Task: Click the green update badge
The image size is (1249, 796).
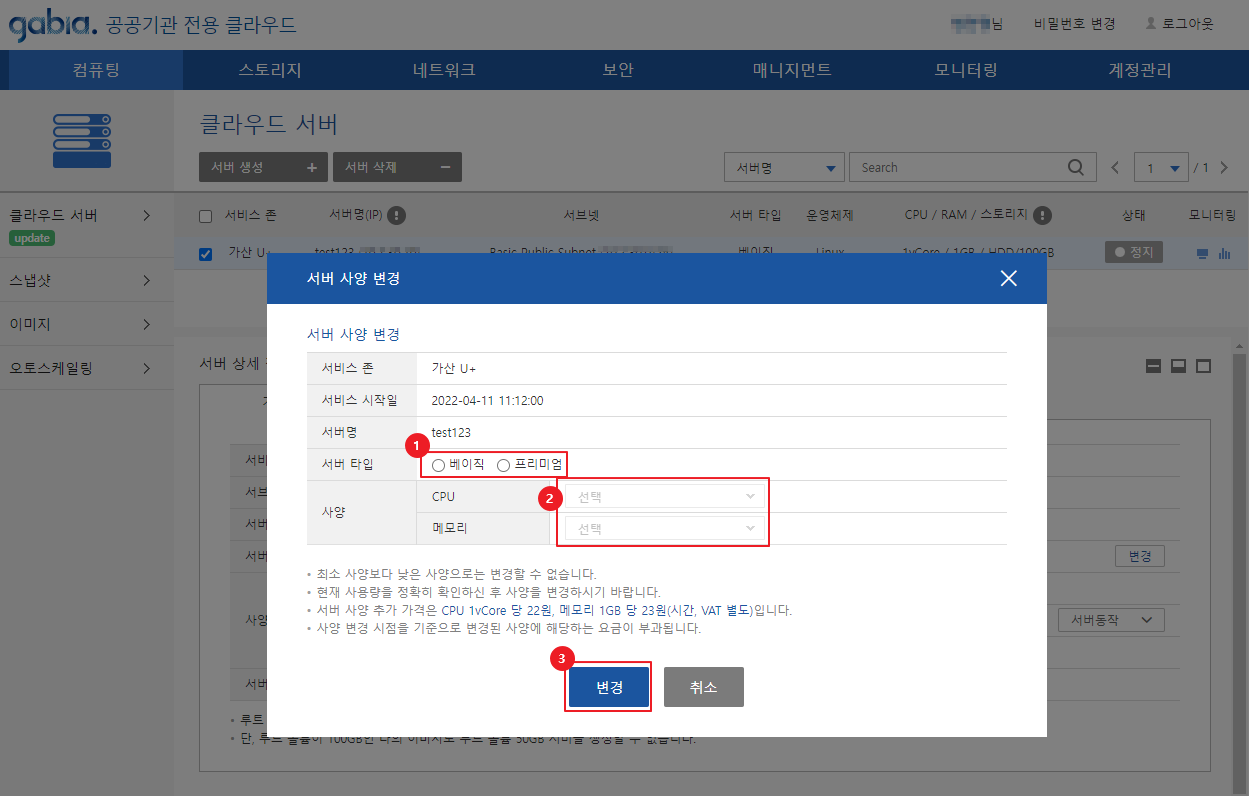Action: pyautogui.click(x=32, y=239)
